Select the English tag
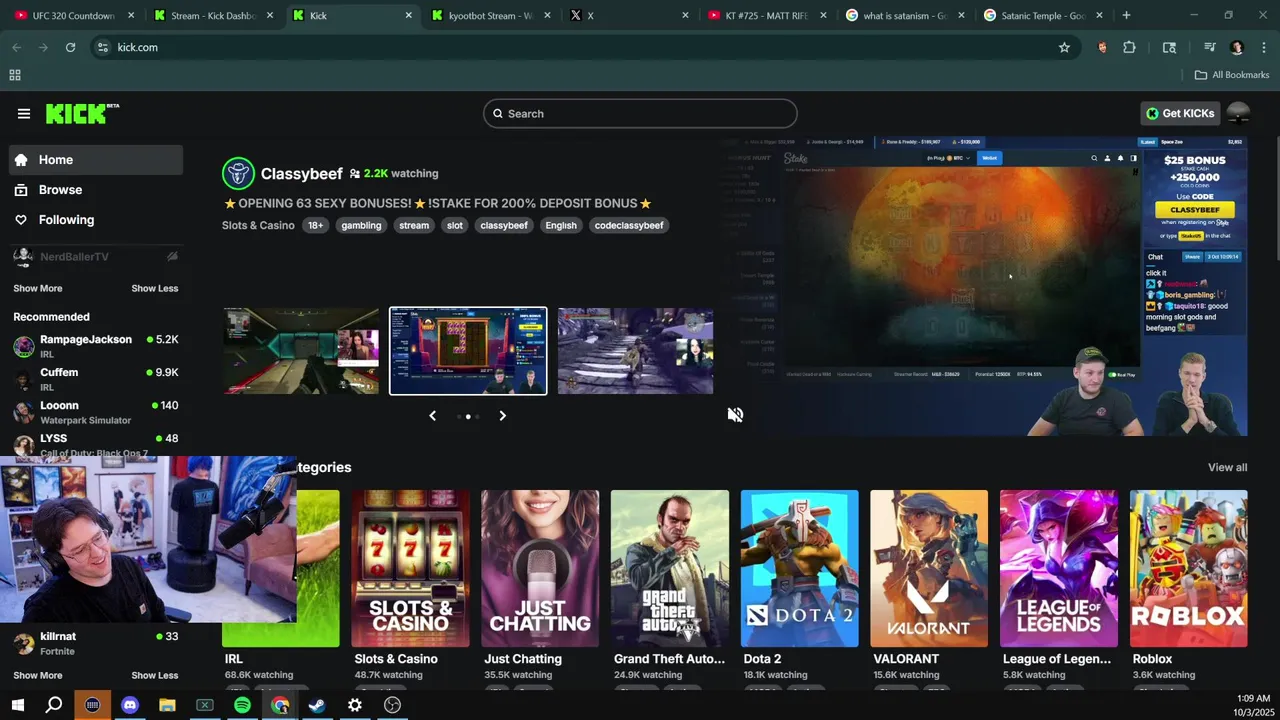Screen dimensions: 1280x720 [561, 225]
